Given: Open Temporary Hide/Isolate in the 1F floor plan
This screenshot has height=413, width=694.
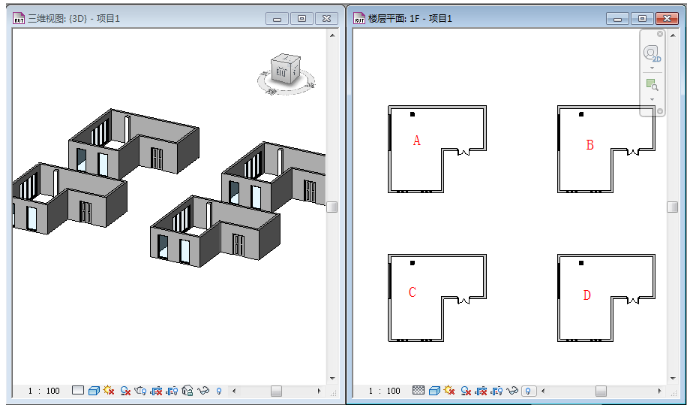Looking at the screenshot, I should pyautogui.click(x=513, y=390).
